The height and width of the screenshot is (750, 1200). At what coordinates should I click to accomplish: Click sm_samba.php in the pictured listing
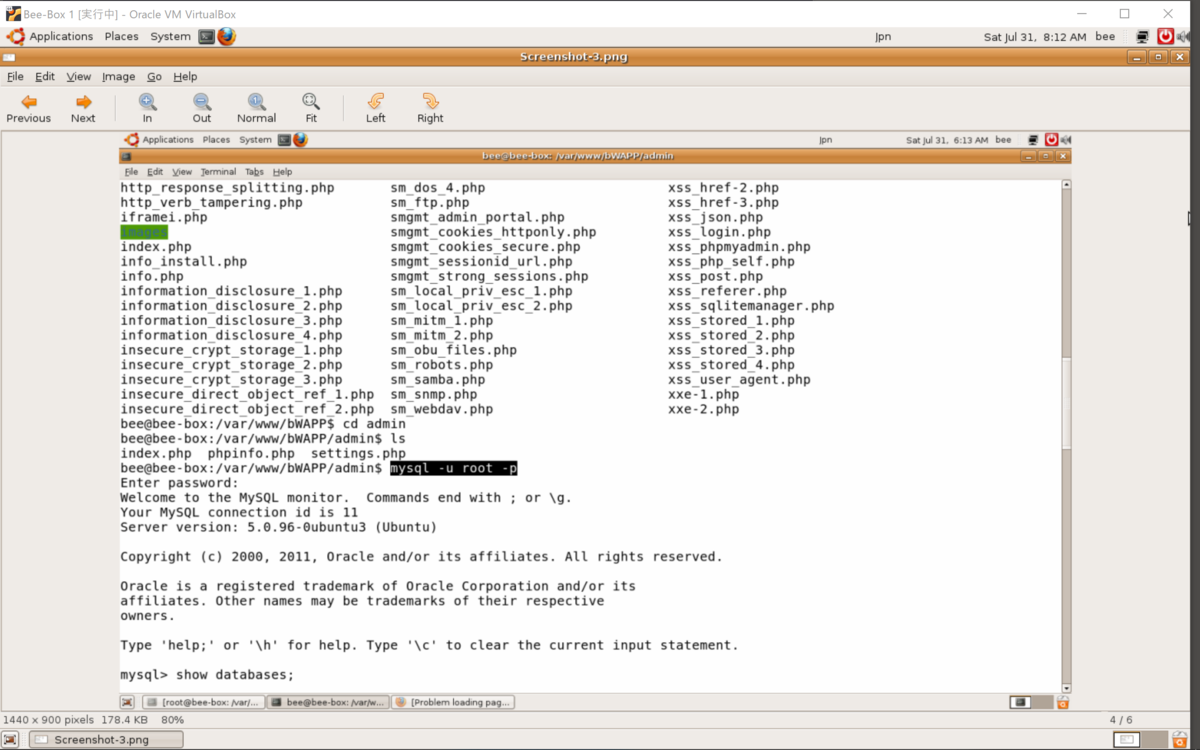coord(437,380)
